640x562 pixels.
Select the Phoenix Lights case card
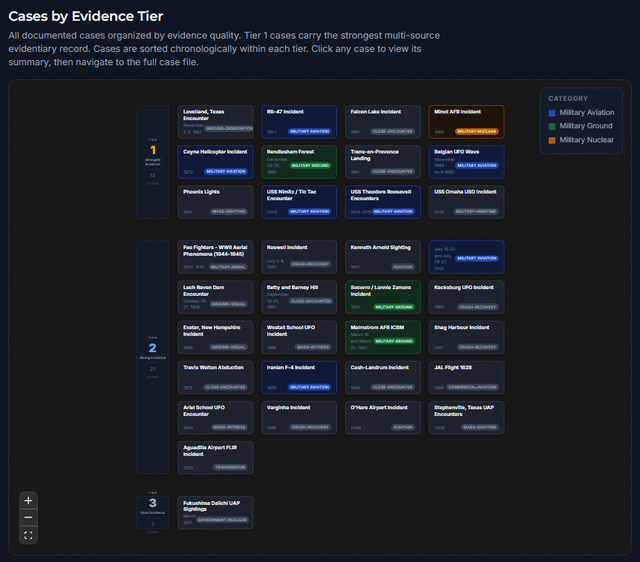pos(215,201)
